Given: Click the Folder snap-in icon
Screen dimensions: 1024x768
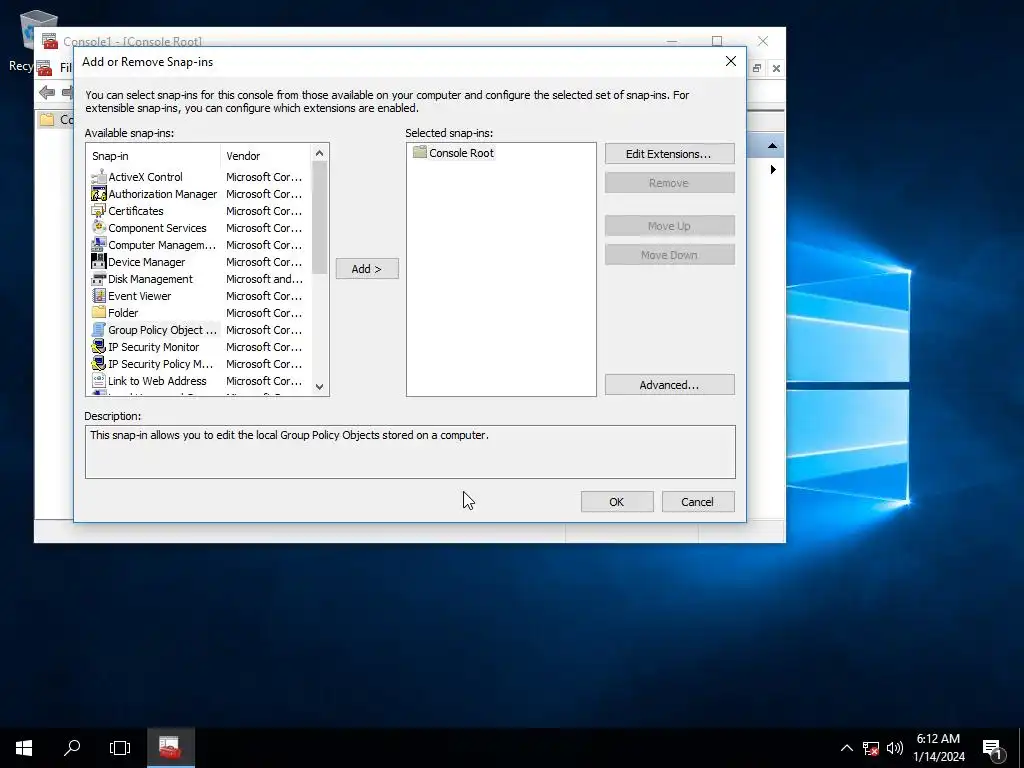Looking at the screenshot, I should coord(99,312).
